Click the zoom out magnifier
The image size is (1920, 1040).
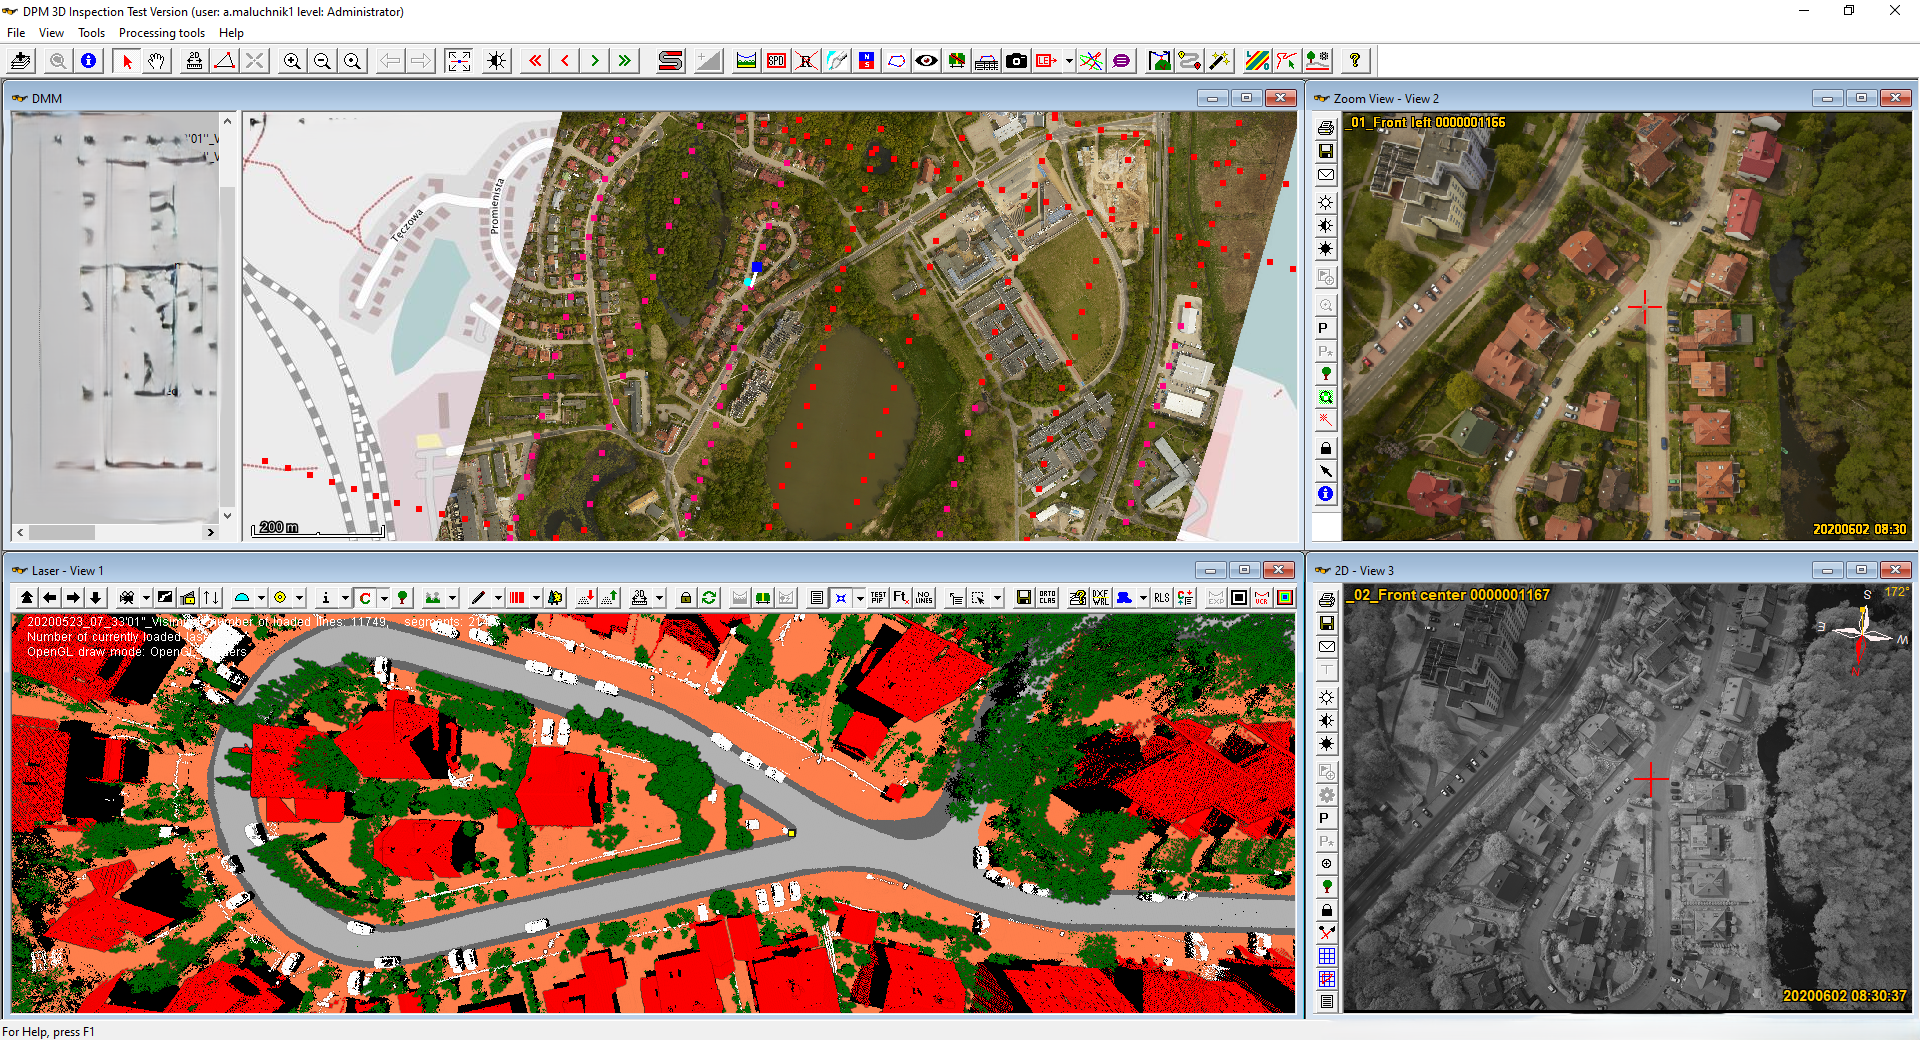tap(322, 61)
